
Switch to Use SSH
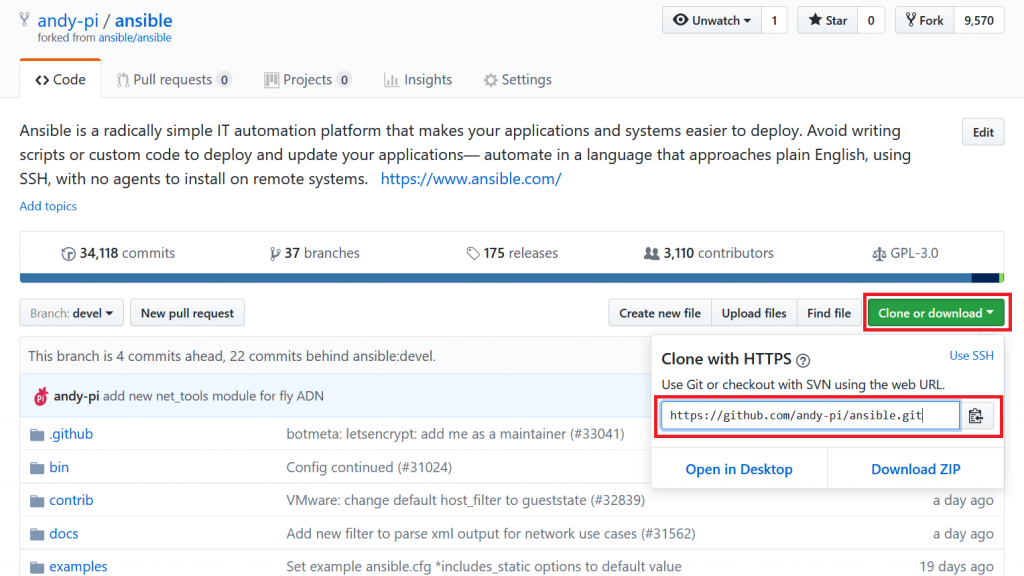[971, 355]
